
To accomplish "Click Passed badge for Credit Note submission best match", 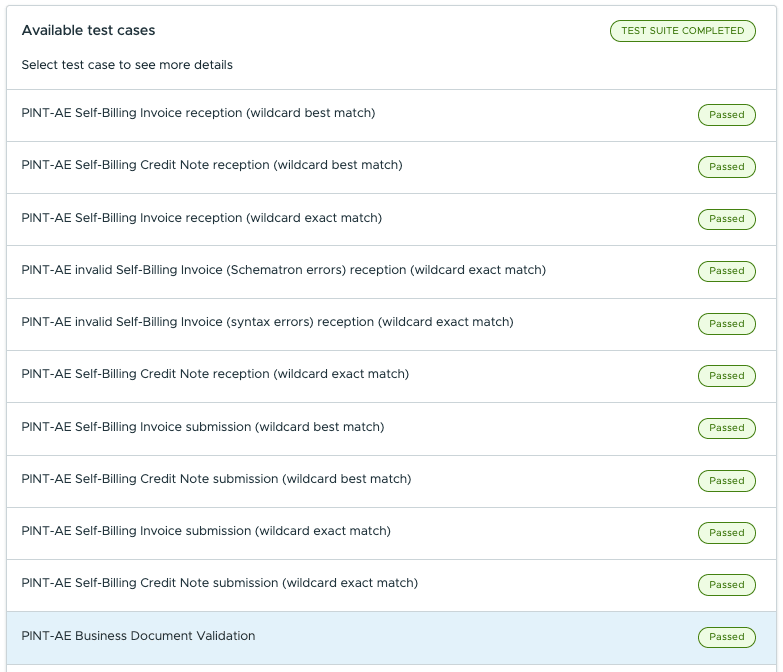I will click(x=727, y=481).
